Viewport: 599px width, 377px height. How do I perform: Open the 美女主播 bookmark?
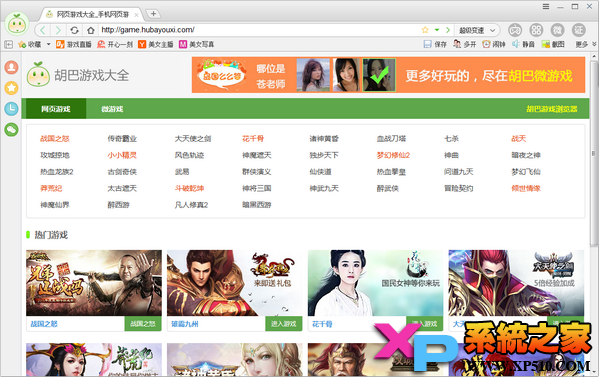click(x=155, y=44)
